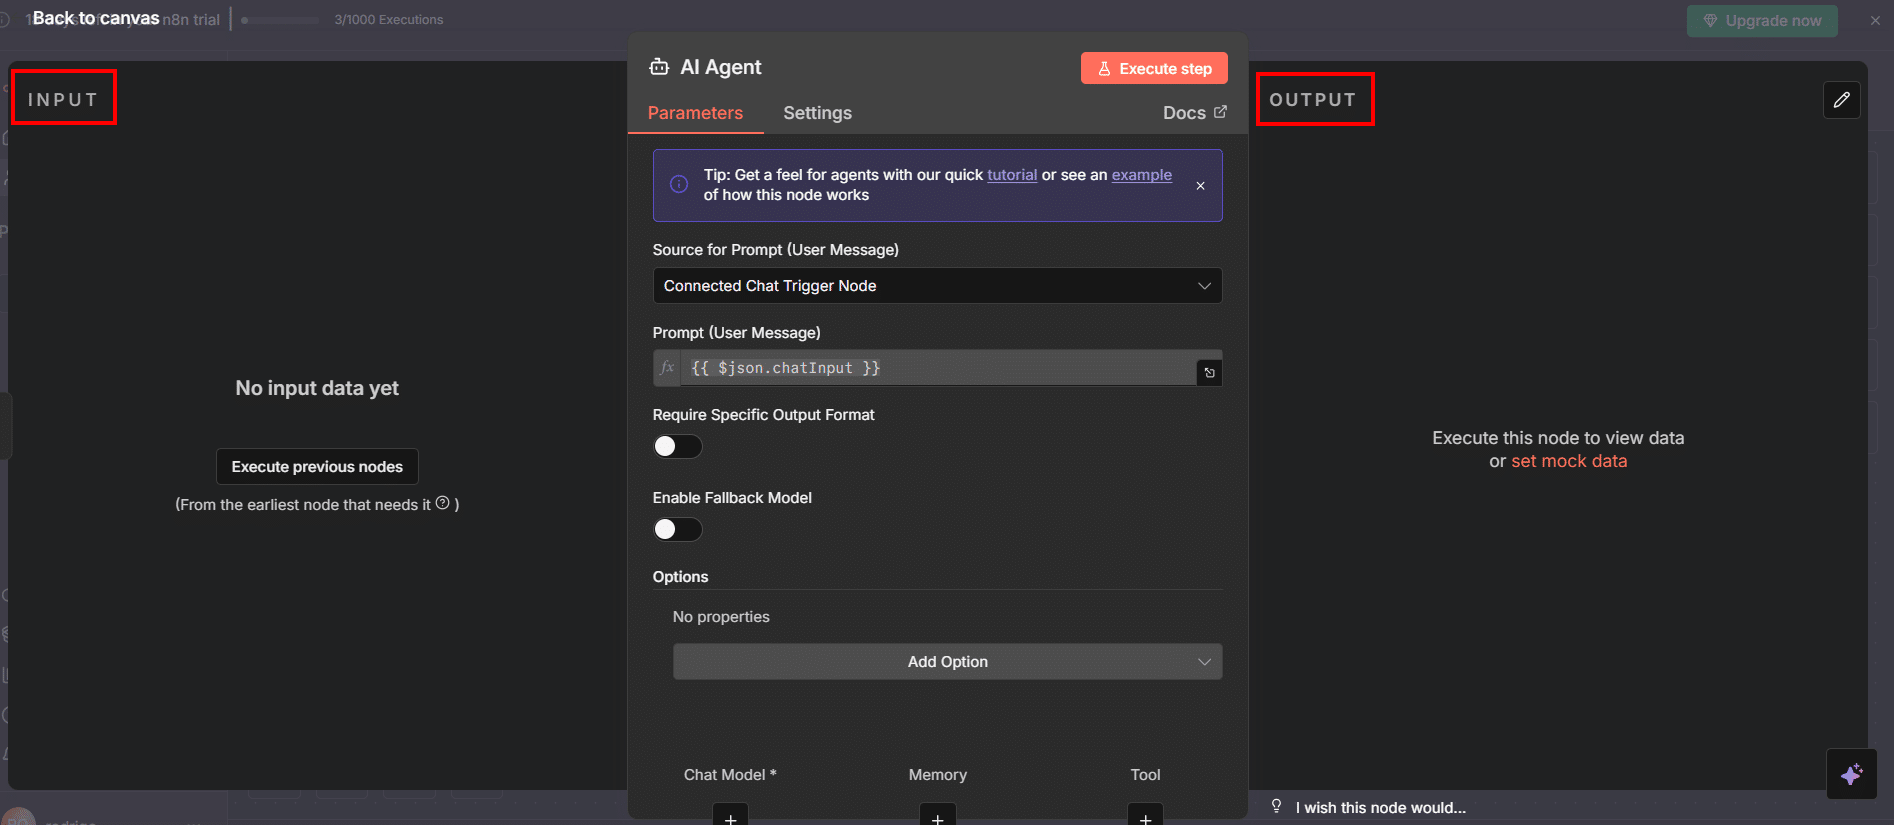The image size is (1894, 825).
Task: Click the '3/1000 Executions' counter text
Action: click(x=389, y=20)
